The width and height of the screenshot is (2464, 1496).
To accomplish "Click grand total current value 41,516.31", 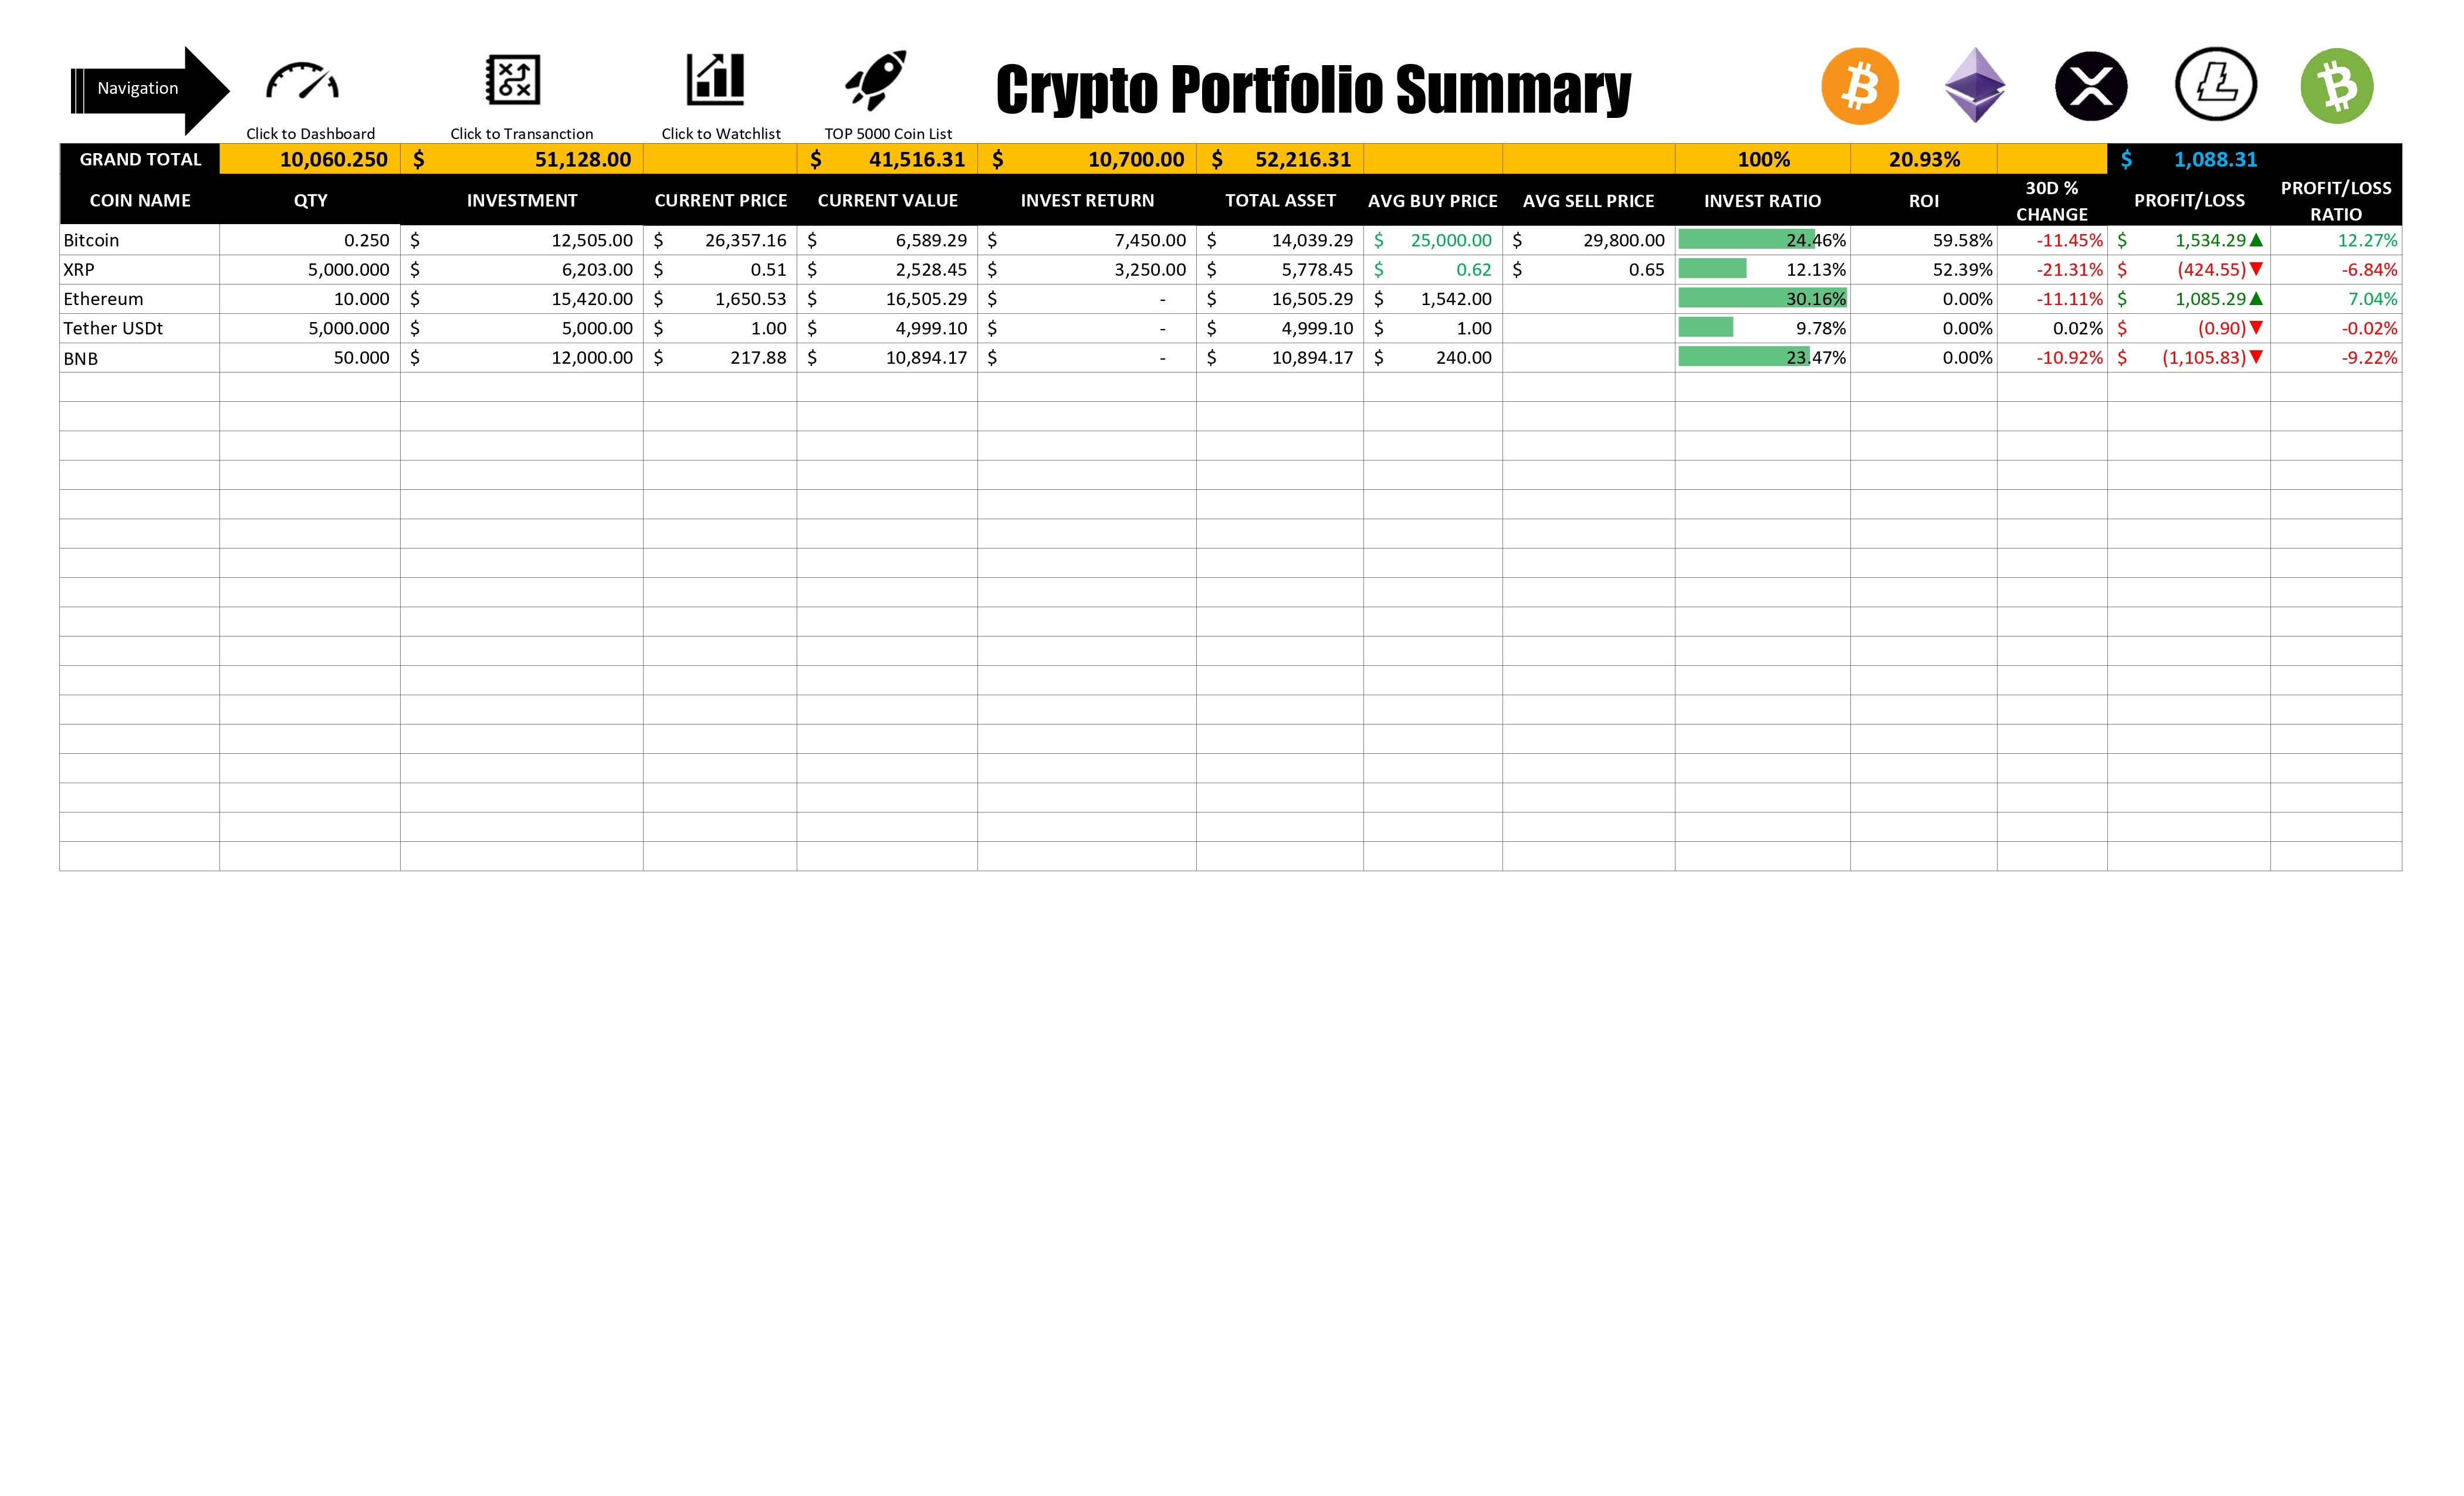I will (x=887, y=159).
